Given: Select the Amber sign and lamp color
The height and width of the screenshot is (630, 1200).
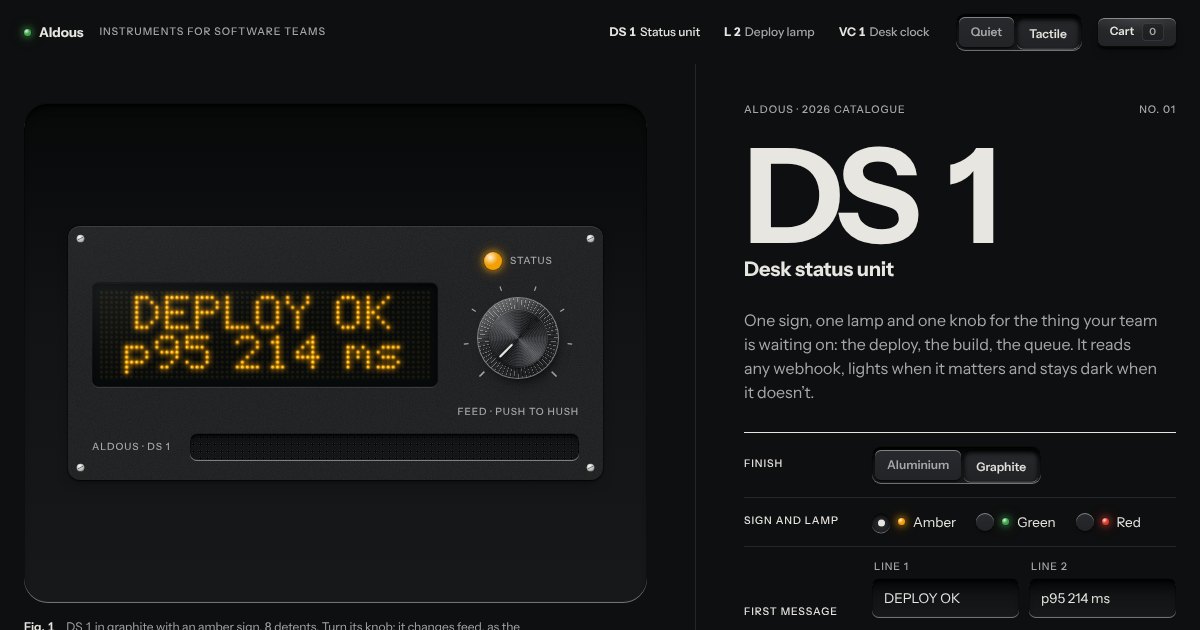Looking at the screenshot, I should 915,522.
